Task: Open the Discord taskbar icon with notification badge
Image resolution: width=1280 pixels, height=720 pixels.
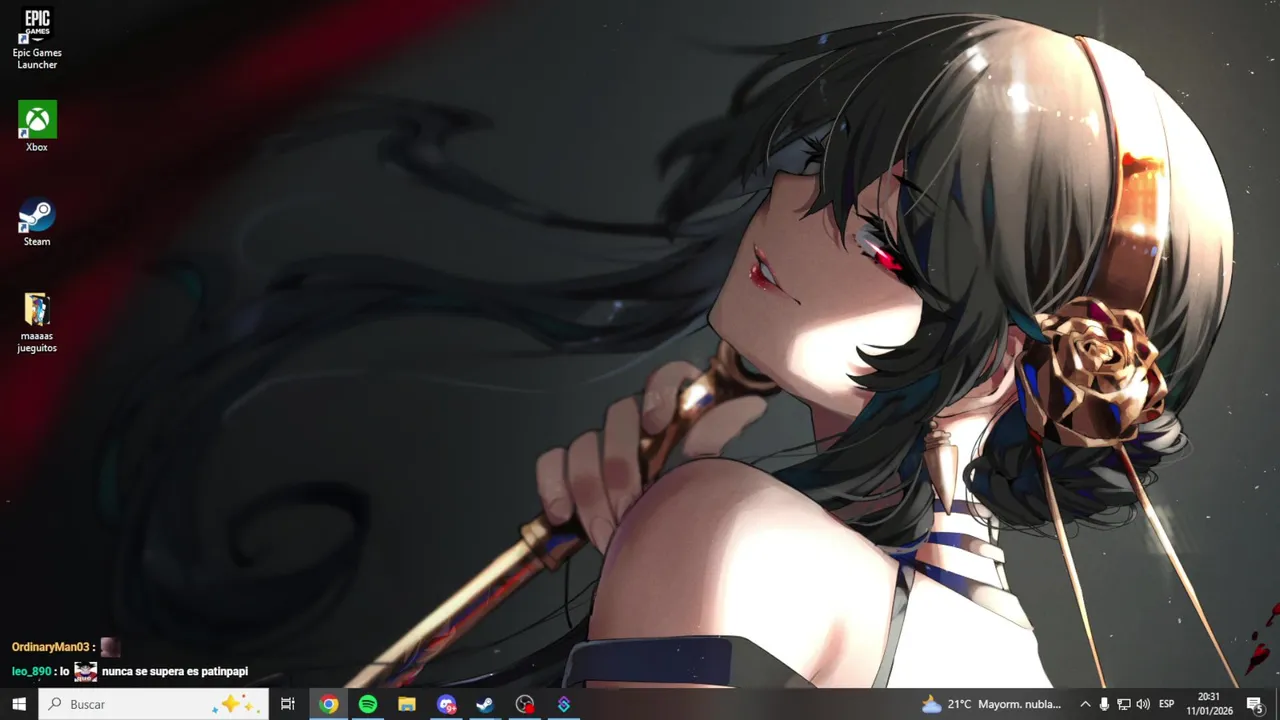Action: (446, 704)
